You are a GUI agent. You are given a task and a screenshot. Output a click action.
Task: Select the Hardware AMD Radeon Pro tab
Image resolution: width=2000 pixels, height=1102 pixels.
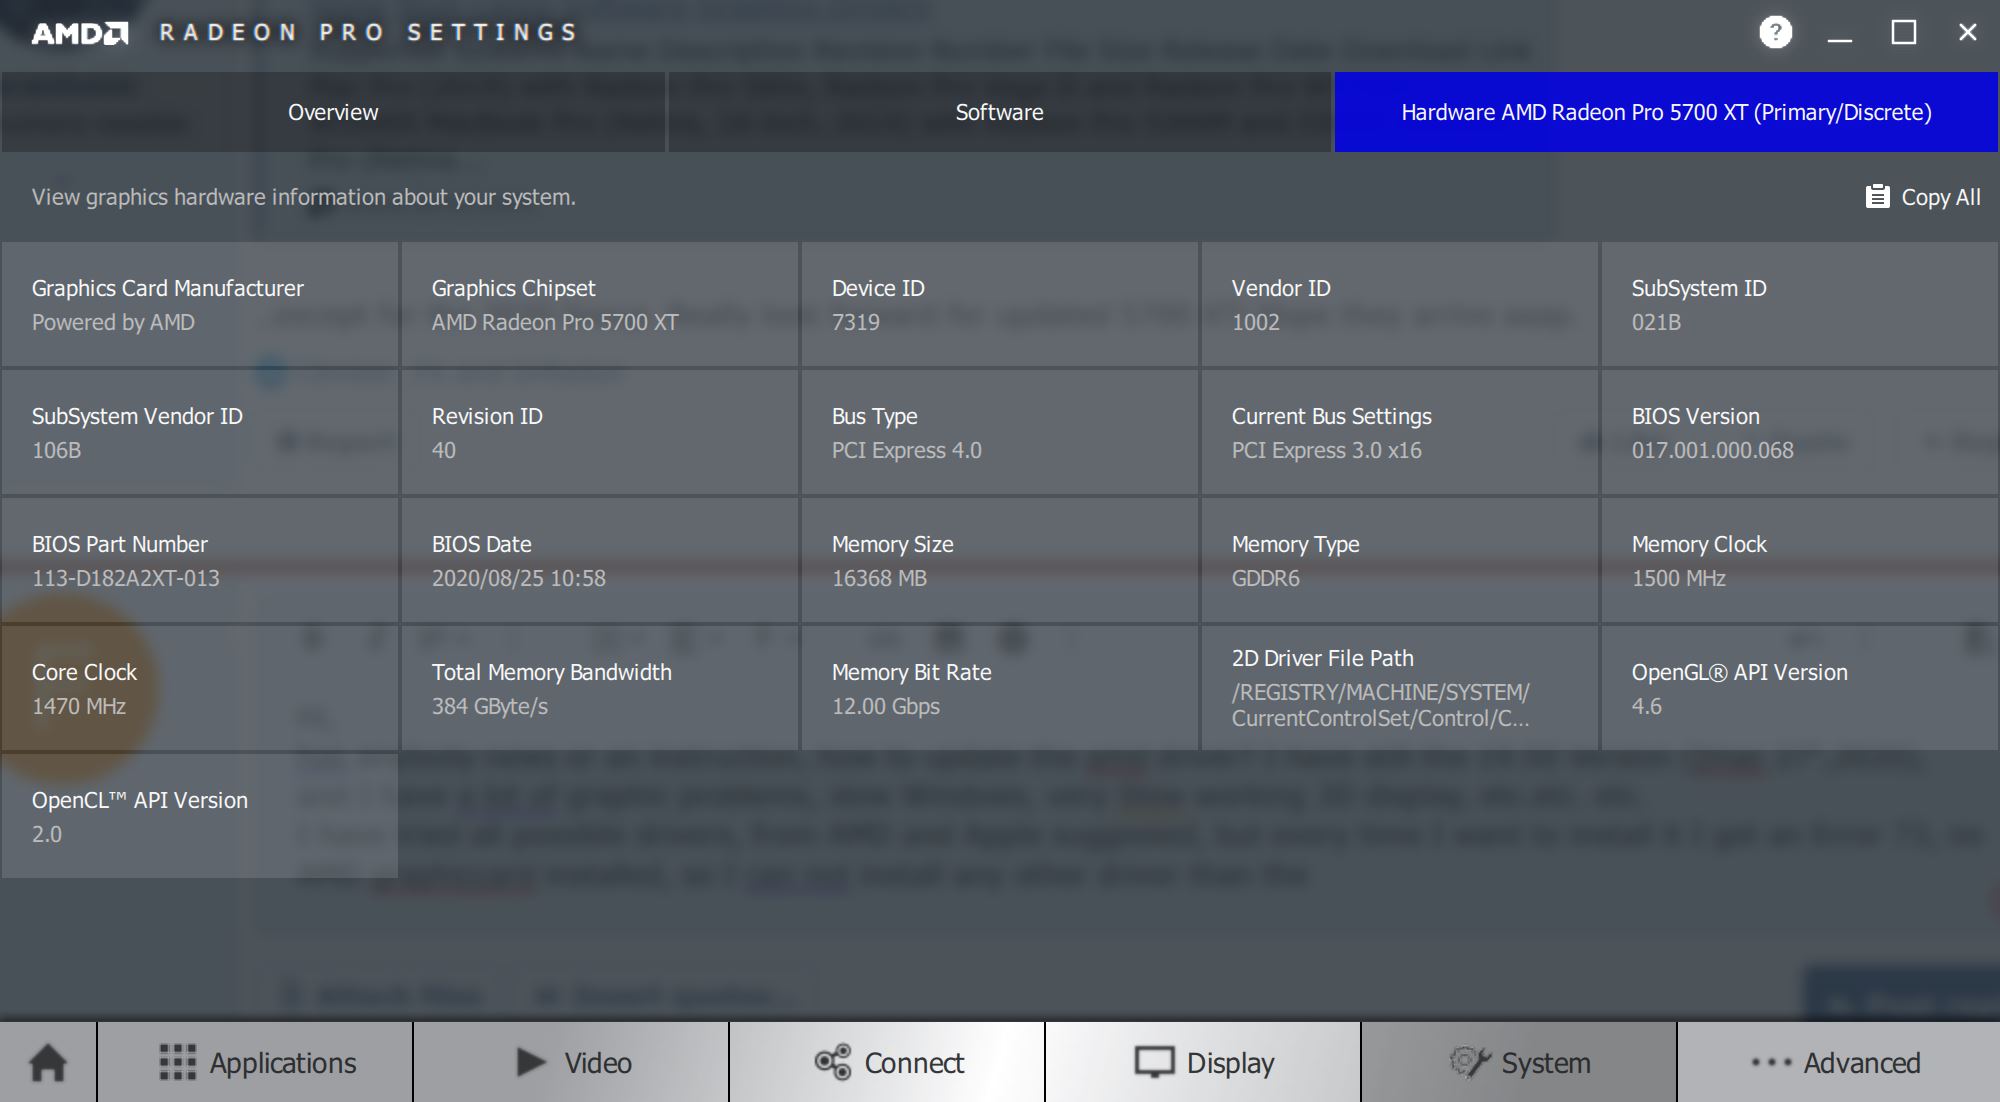click(1666, 112)
